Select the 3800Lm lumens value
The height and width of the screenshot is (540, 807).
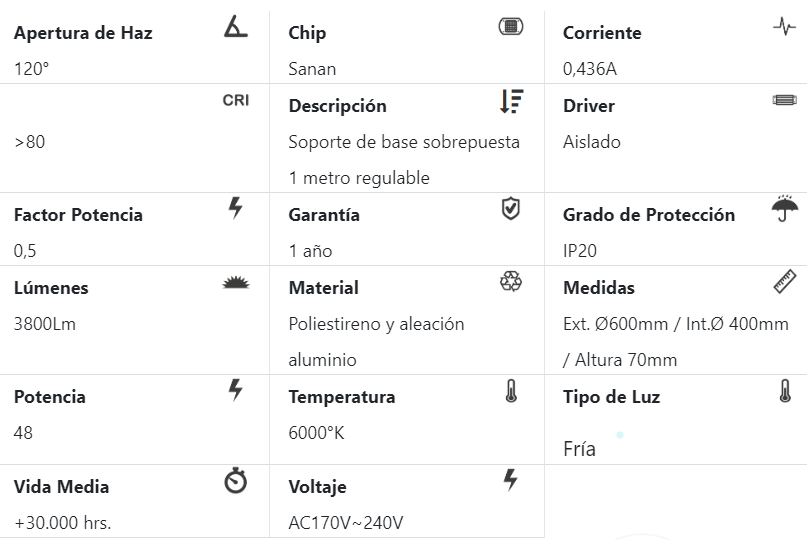45,324
